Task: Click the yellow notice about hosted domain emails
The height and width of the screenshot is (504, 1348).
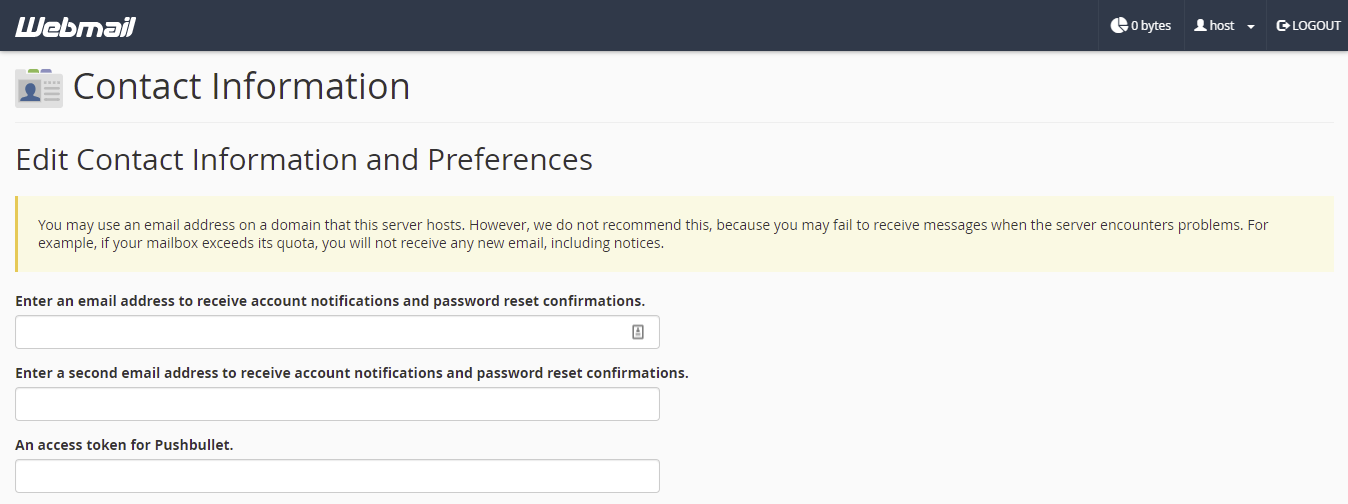Action: (674, 234)
